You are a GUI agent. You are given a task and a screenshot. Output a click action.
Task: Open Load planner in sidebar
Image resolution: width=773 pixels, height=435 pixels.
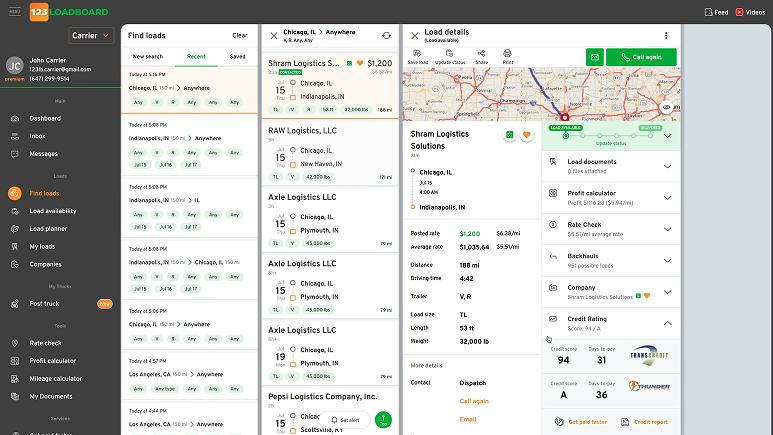click(48, 229)
